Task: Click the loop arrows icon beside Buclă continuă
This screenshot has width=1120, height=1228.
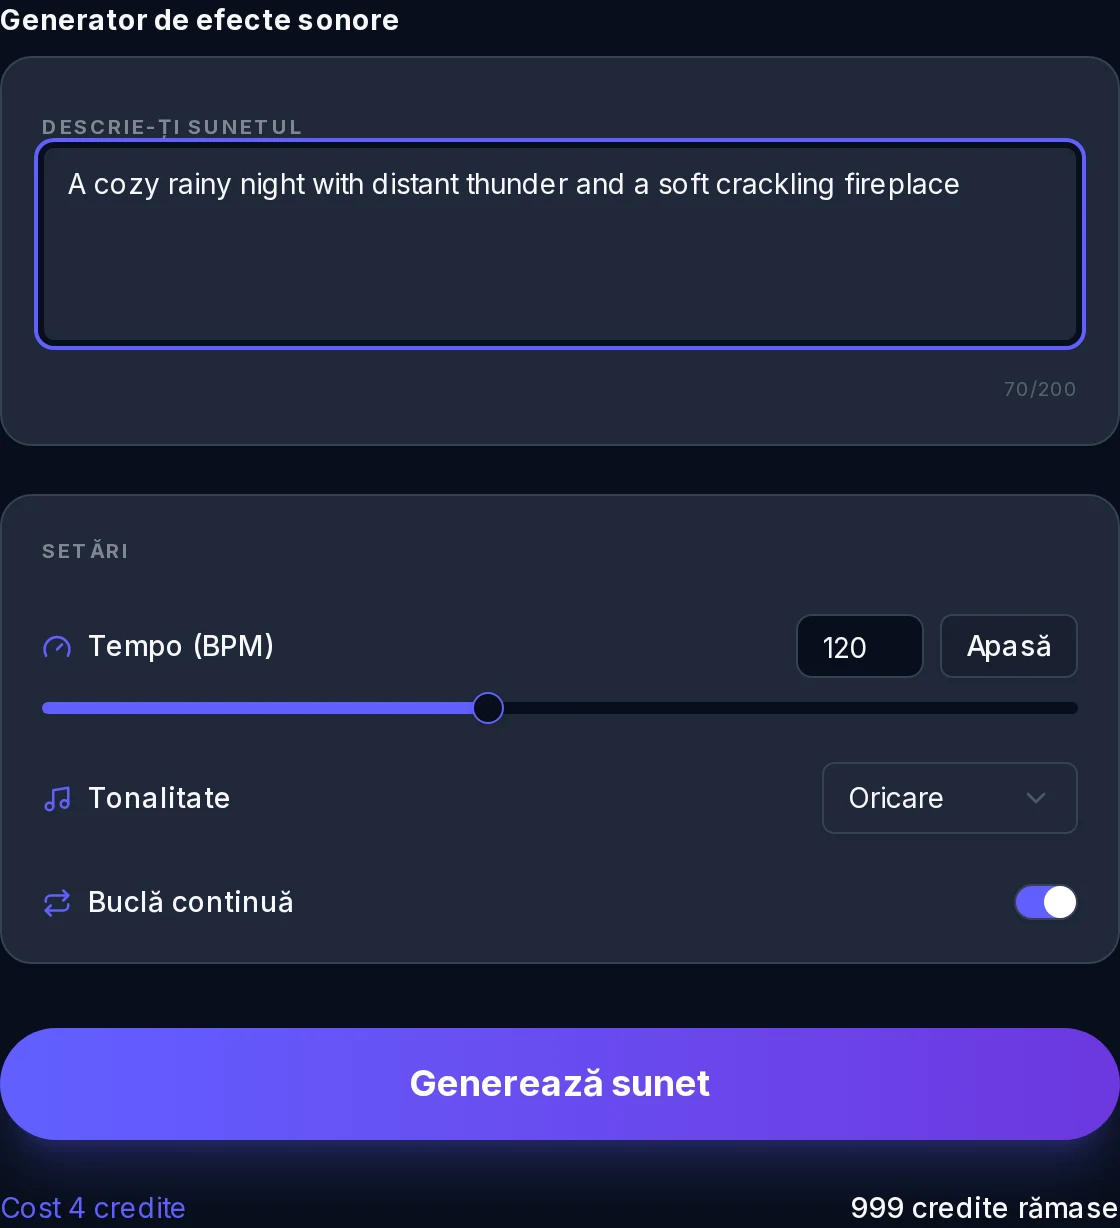Action: pyautogui.click(x=57, y=903)
